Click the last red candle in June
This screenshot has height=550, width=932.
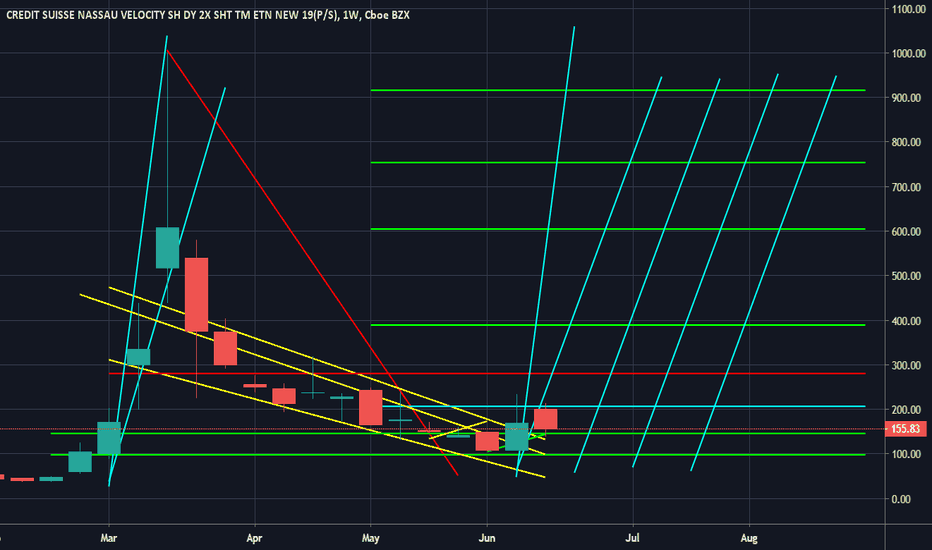pyautogui.click(x=546, y=419)
